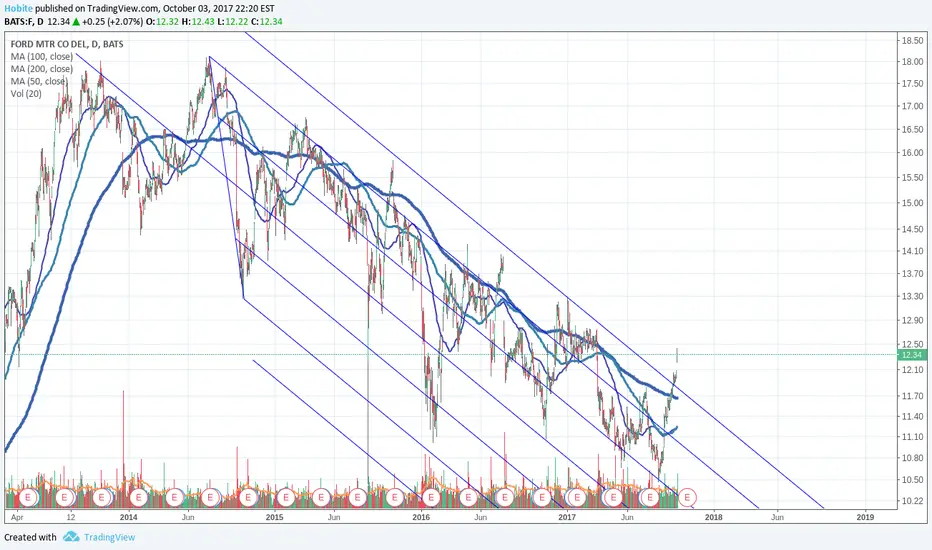Click the 11.70 price axis label

pos(912,396)
